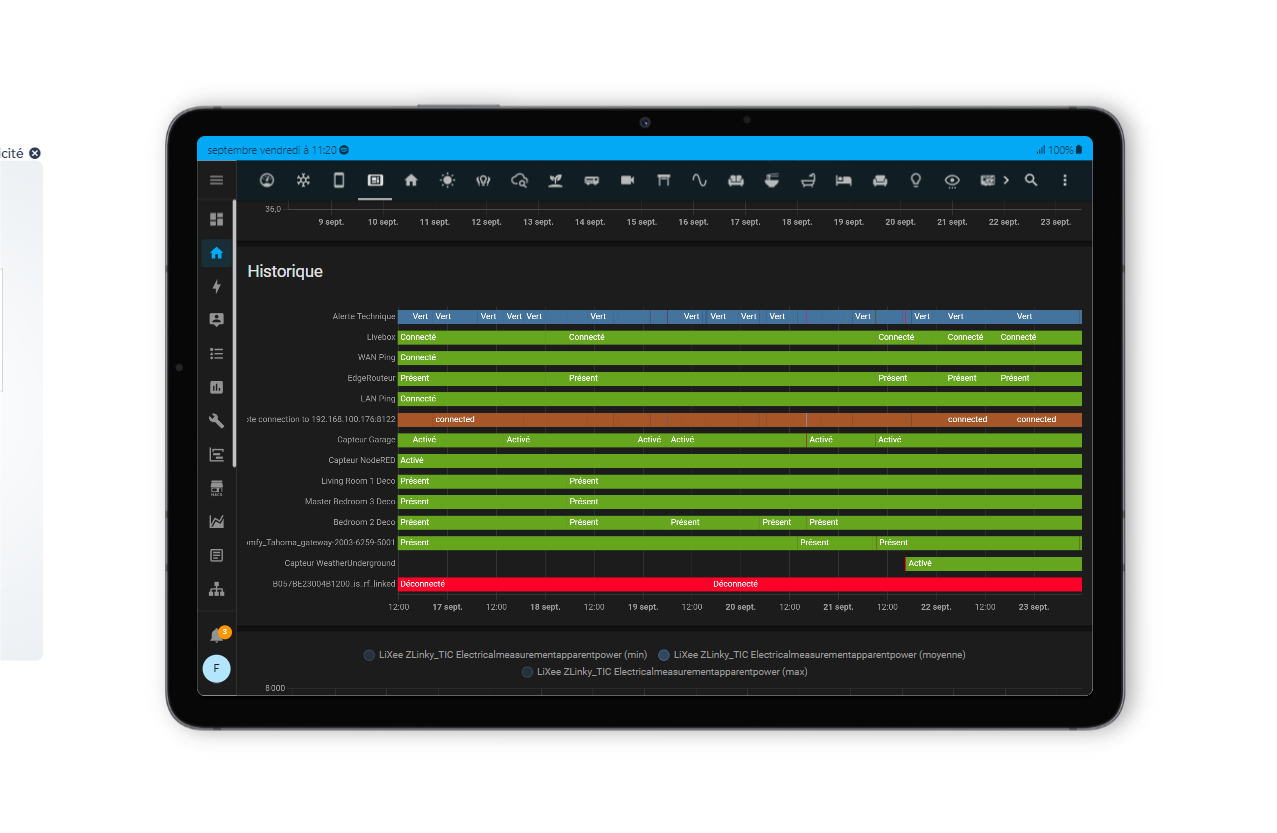Open the History bar chart panel
The height and width of the screenshot is (833, 1277).
coord(216,387)
